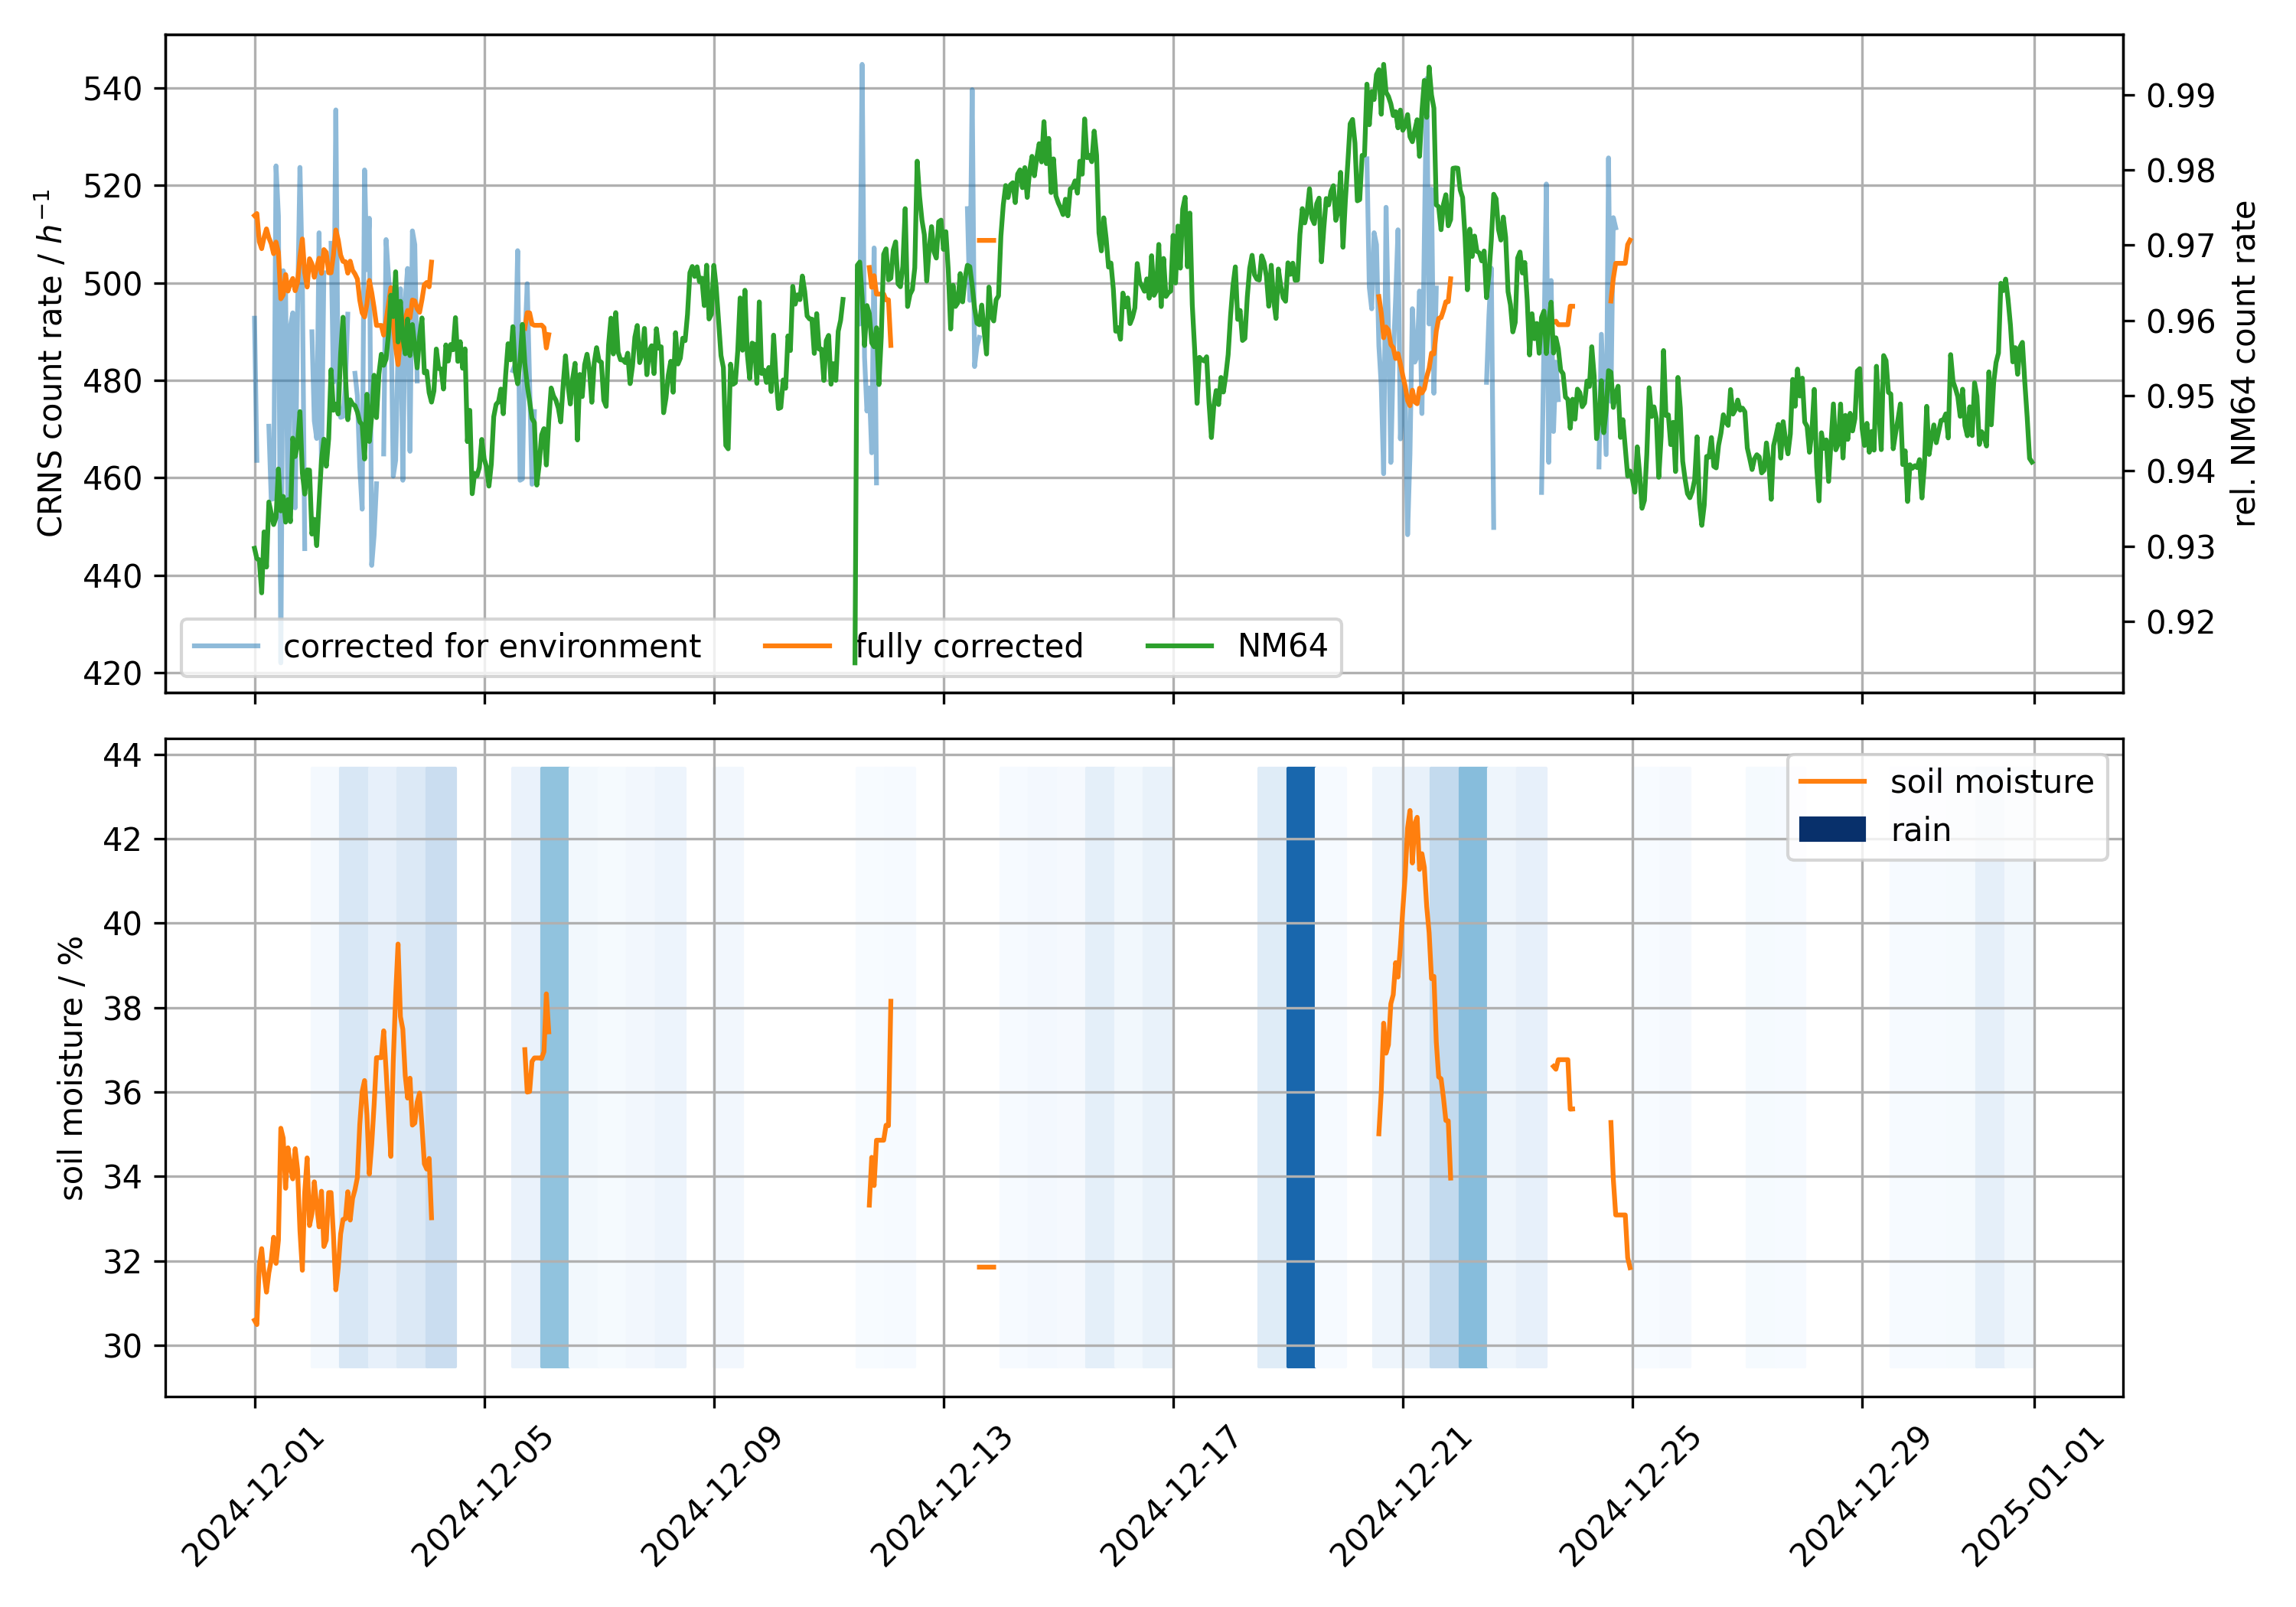The height and width of the screenshot is (1607, 2296).
Task: Click the 2024-12-01 x-axis date label
Action: 254,1497
